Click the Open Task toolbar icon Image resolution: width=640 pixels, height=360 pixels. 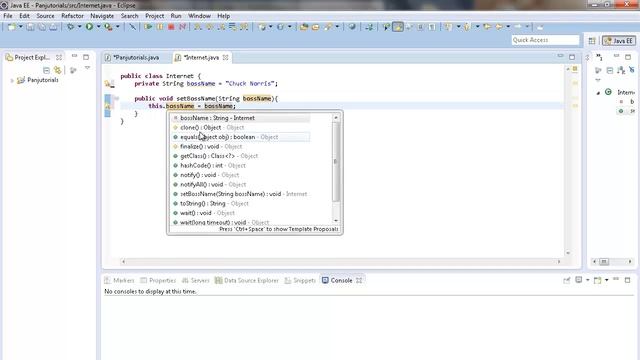pos(316,27)
